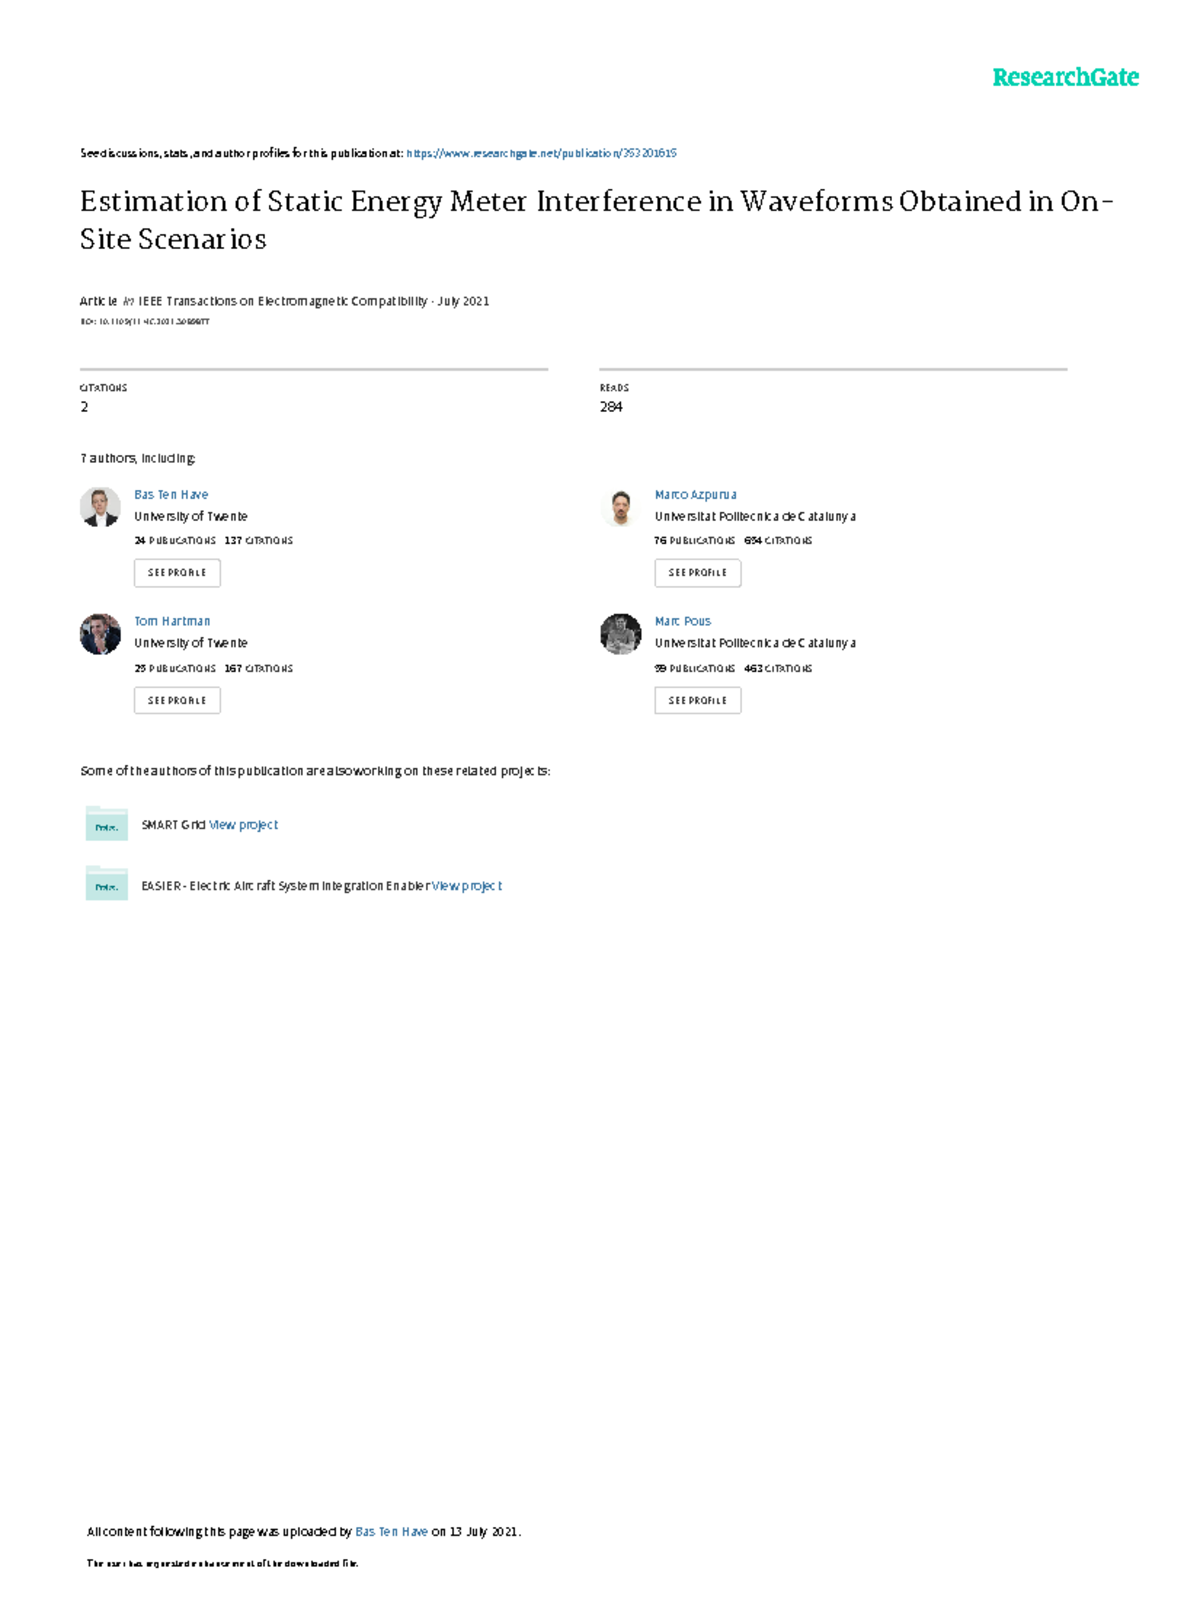Open Bas Ten Have author name link
The width and height of the screenshot is (1200, 1600).
pos(171,494)
